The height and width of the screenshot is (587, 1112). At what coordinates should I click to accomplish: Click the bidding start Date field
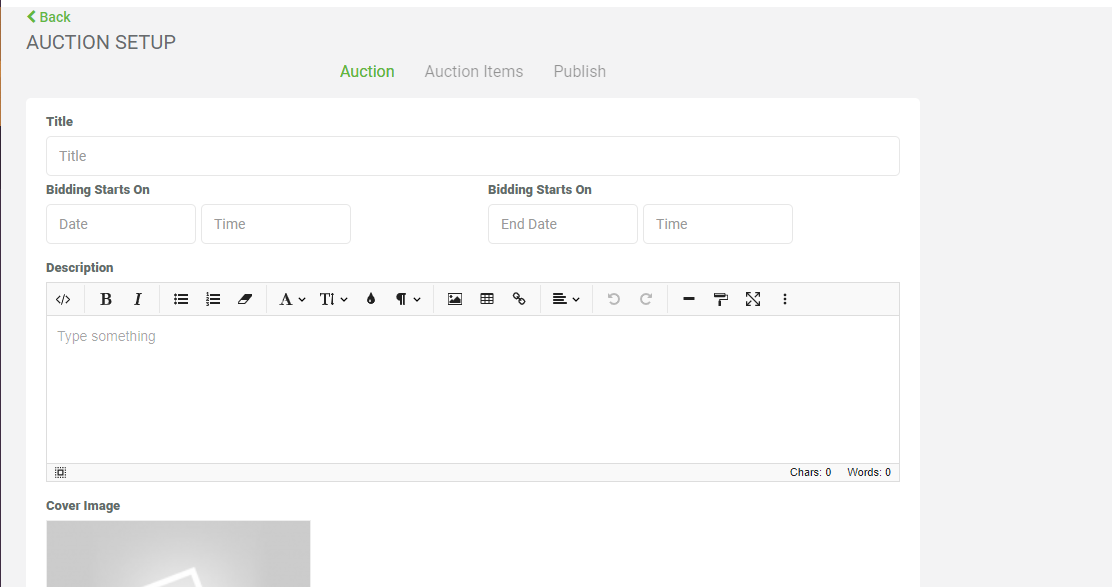[121, 224]
